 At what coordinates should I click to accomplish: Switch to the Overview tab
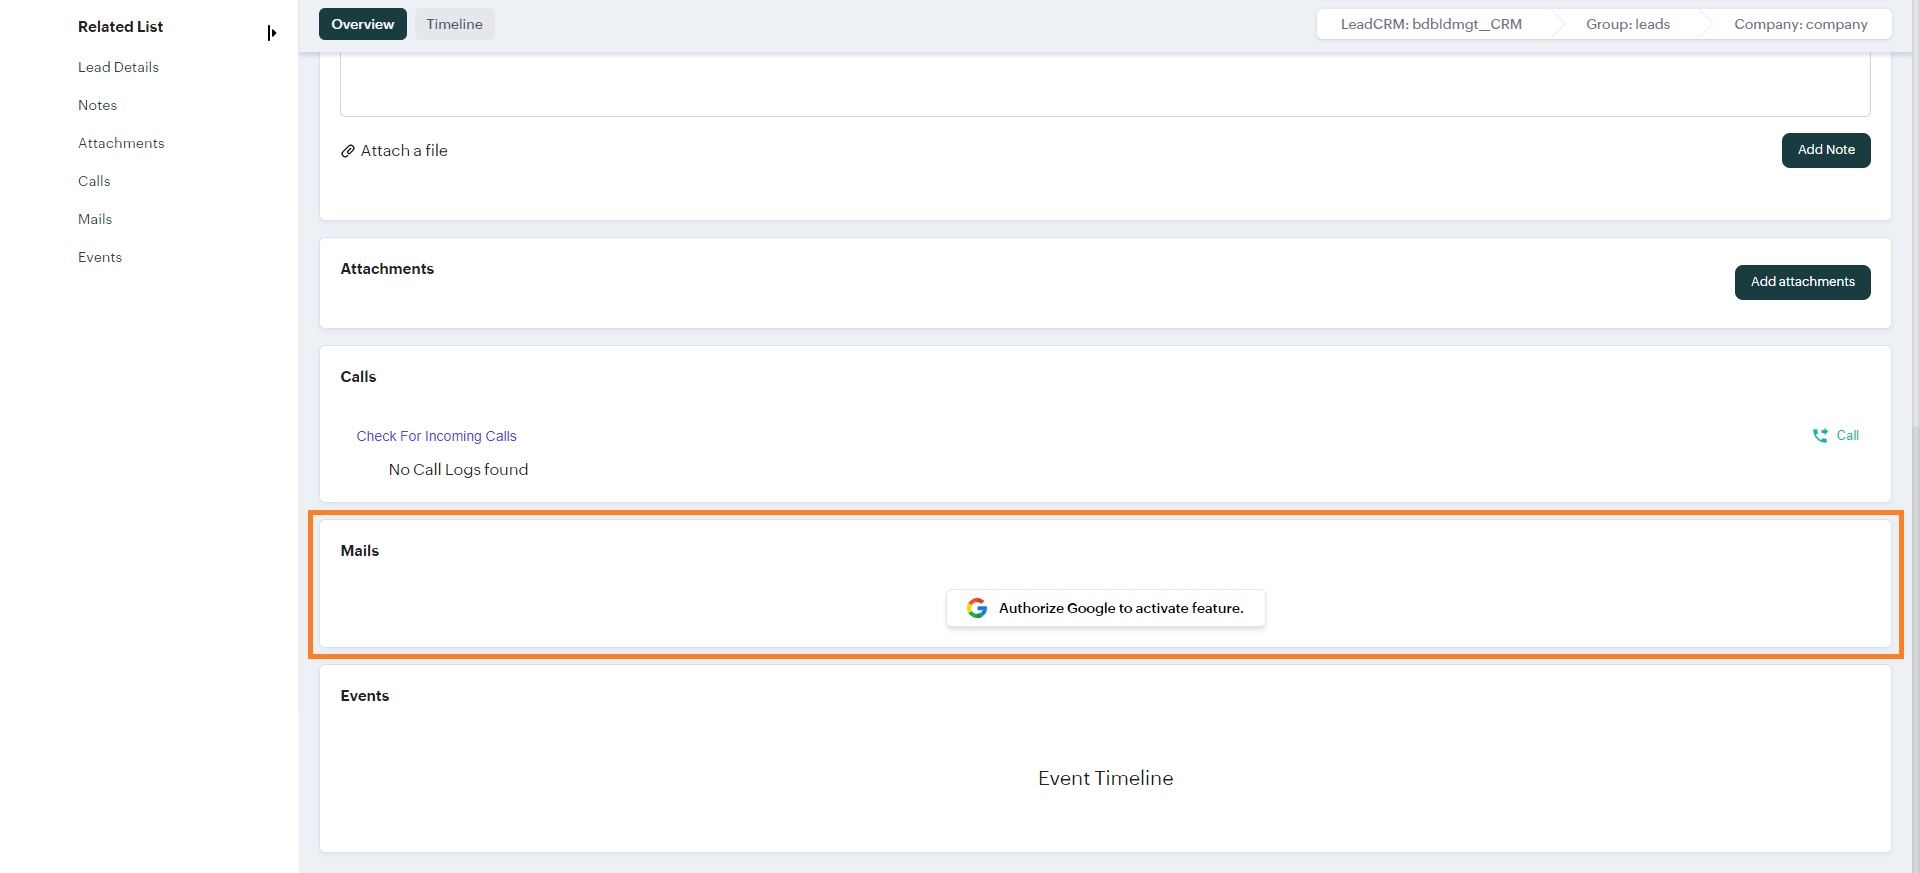click(363, 24)
